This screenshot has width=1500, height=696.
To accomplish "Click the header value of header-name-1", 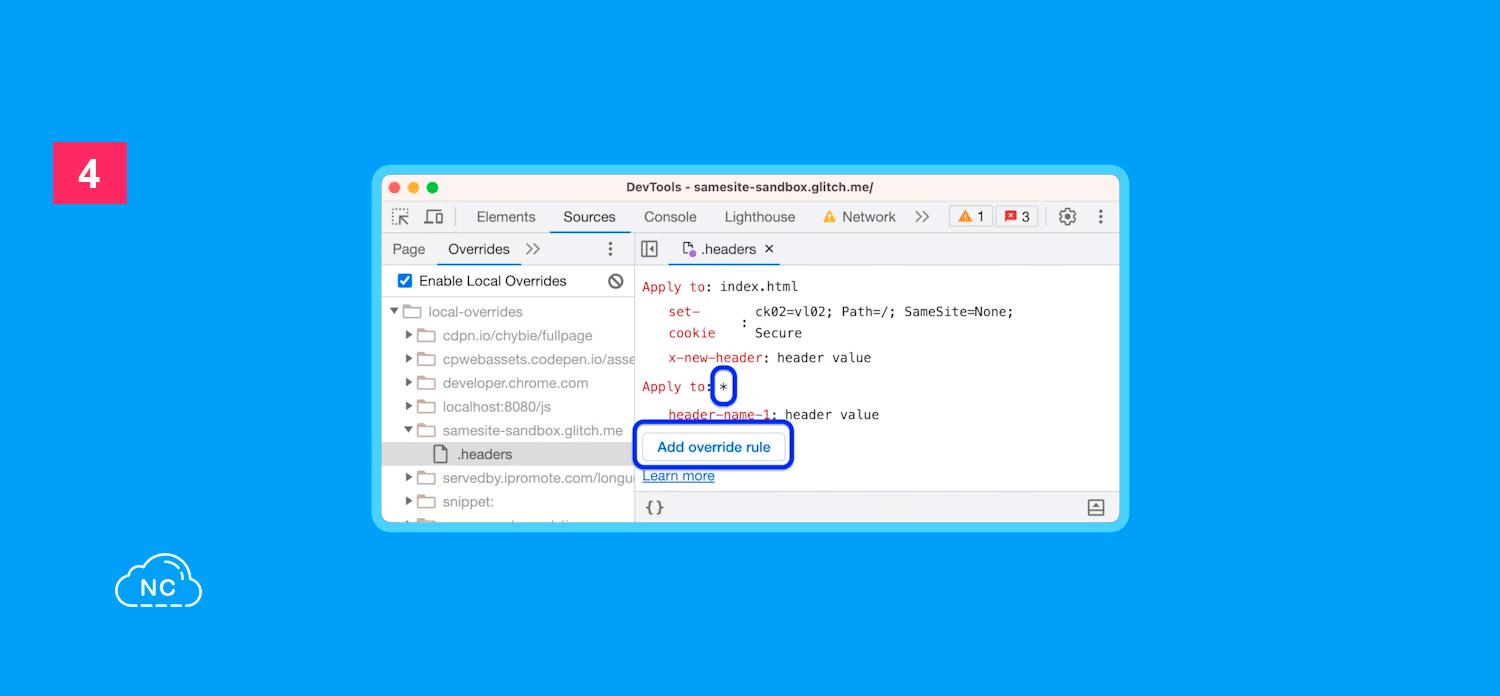I will click(x=832, y=415).
